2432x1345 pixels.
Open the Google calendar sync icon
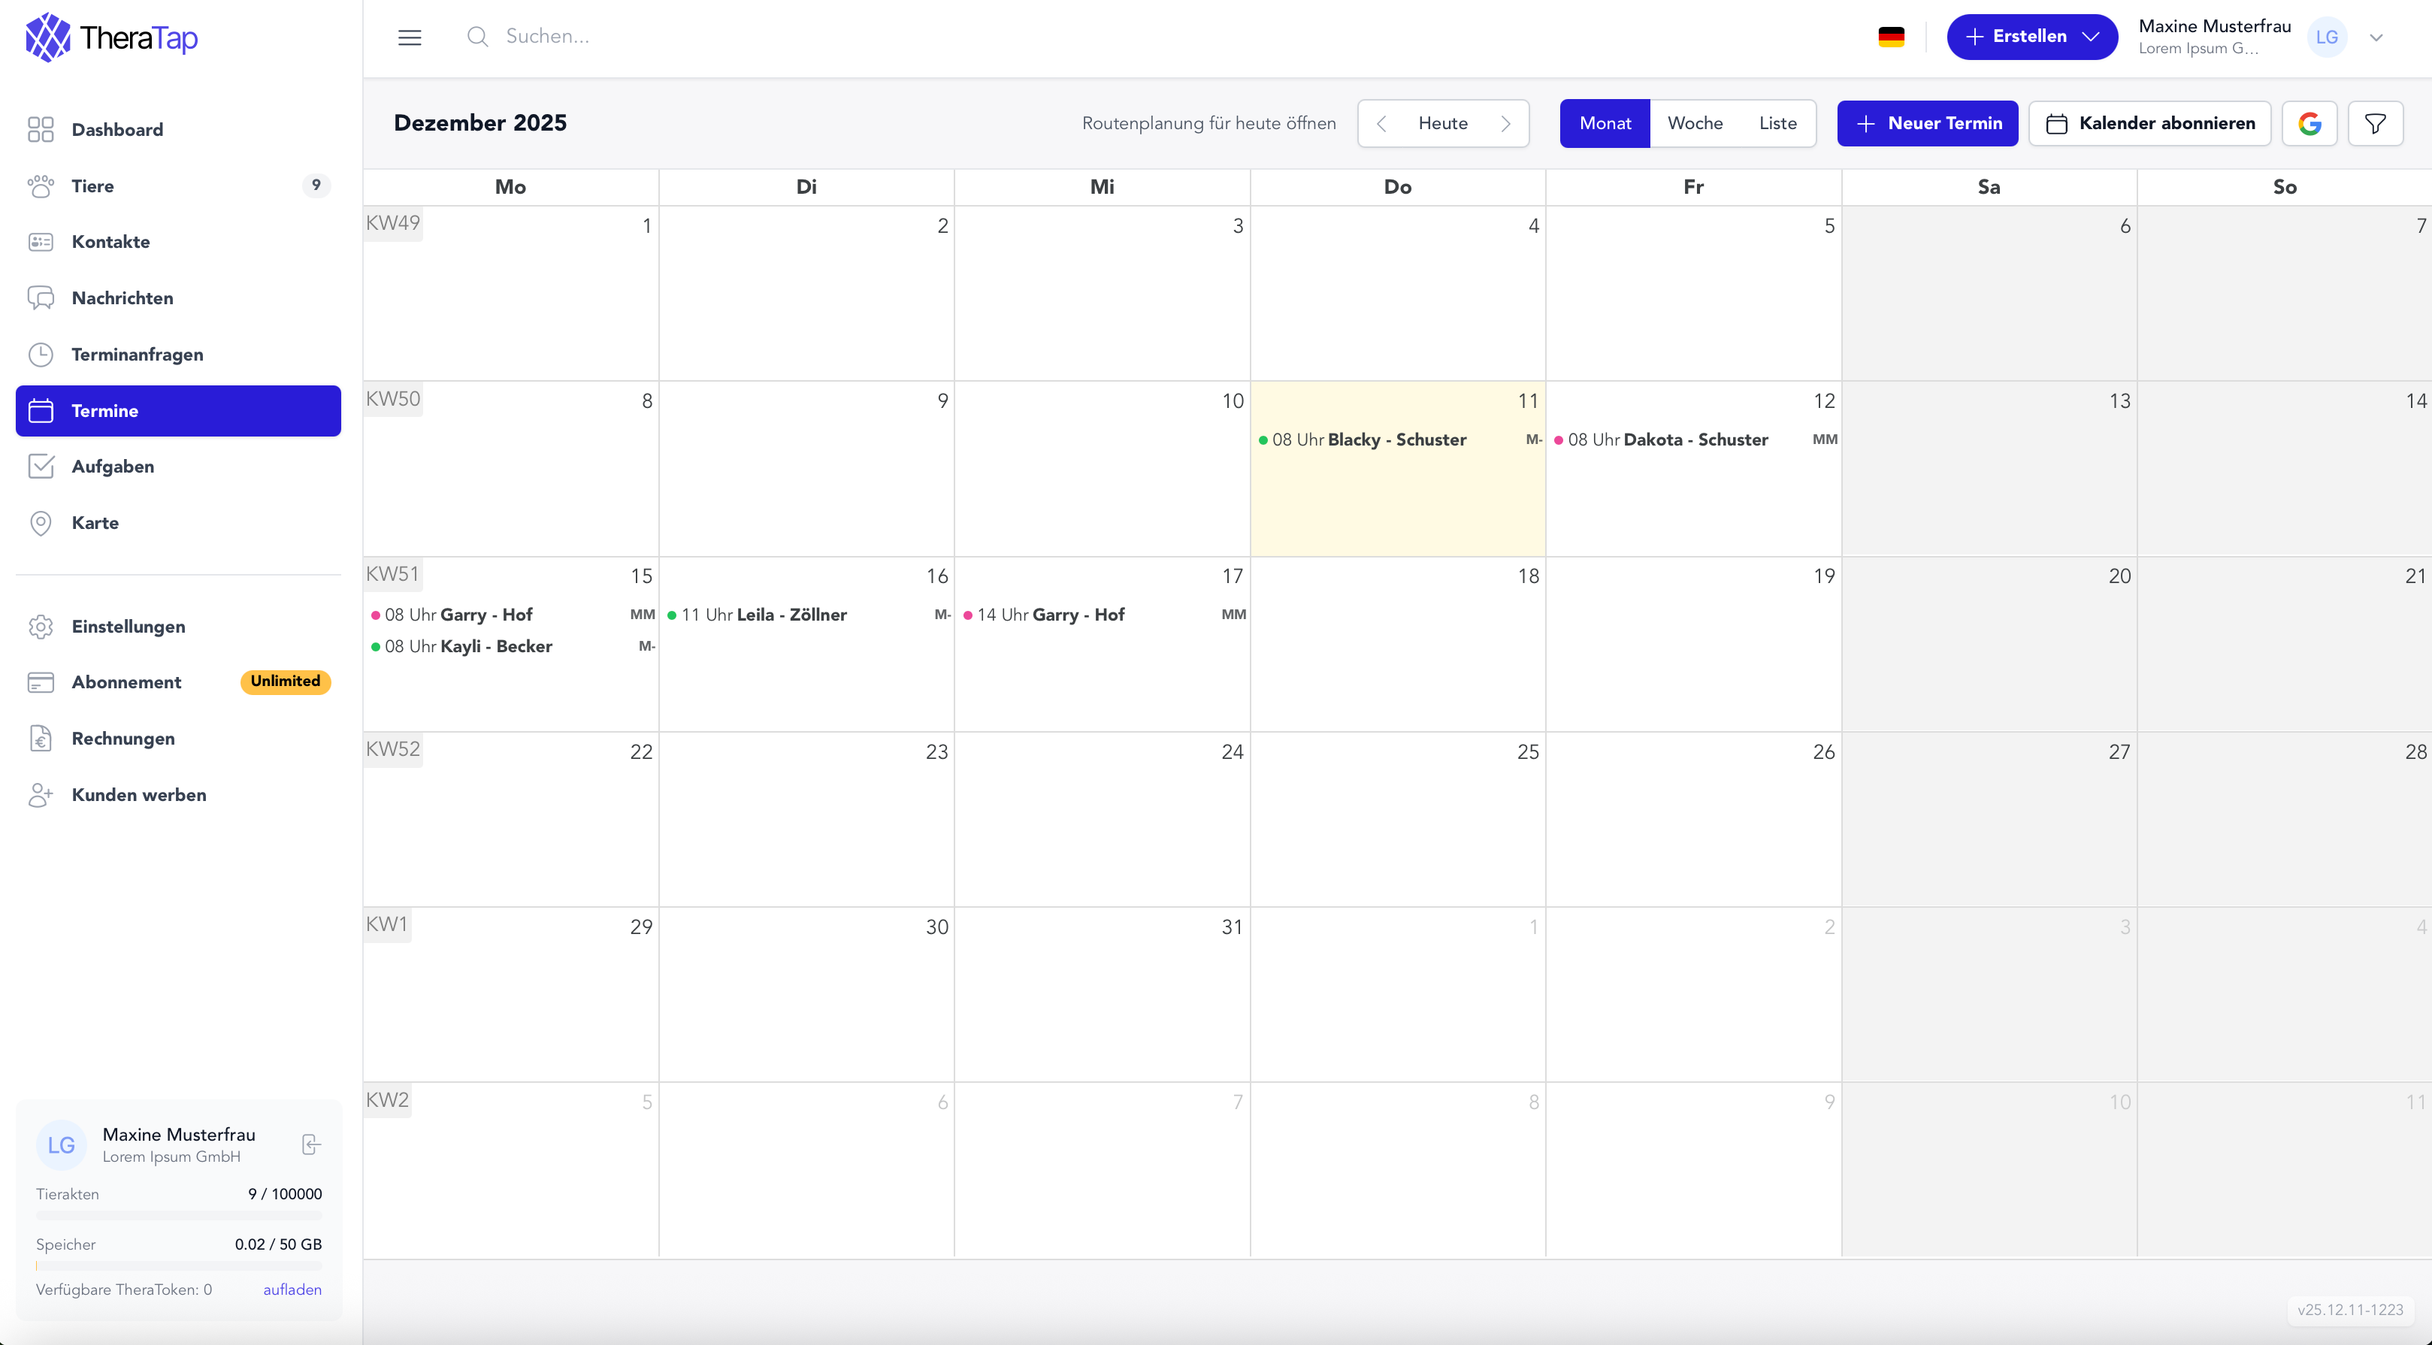pyautogui.click(x=2310, y=123)
